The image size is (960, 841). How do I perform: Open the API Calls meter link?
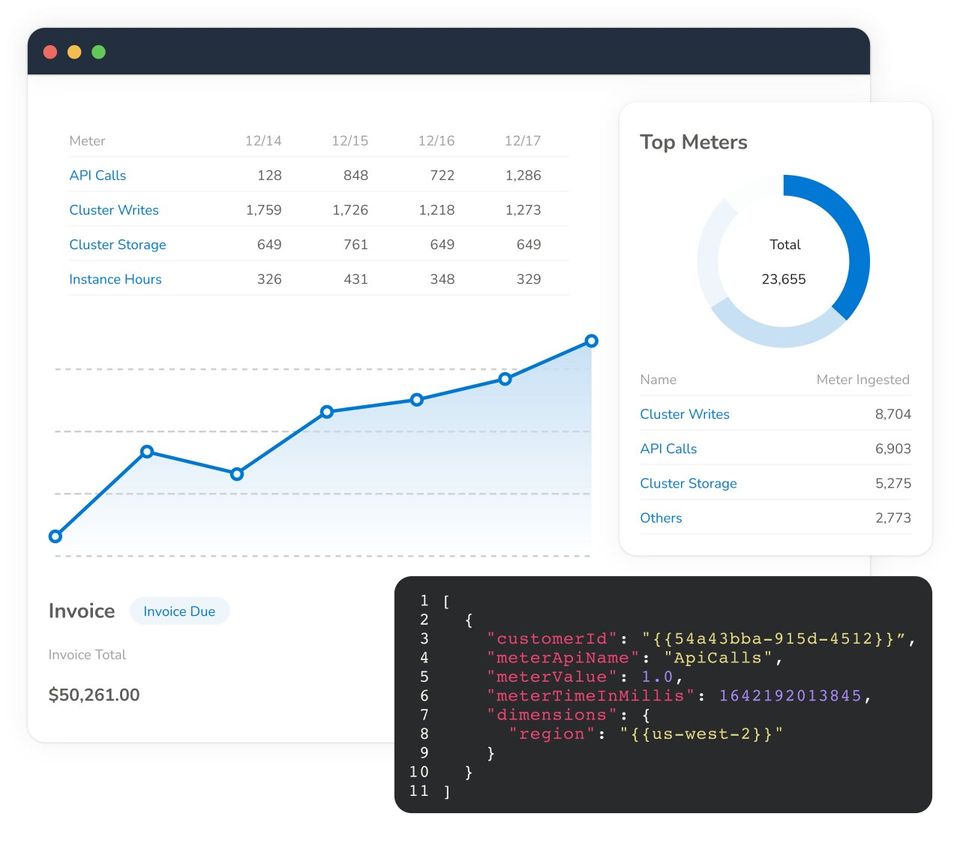pos(97,176)
